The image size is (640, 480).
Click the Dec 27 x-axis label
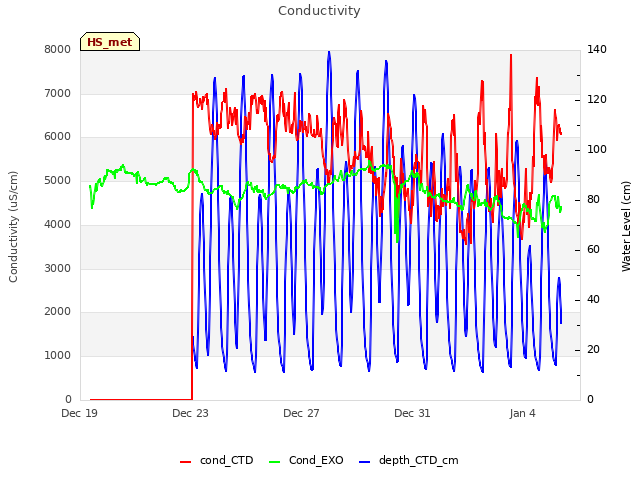tap(301, 413)
